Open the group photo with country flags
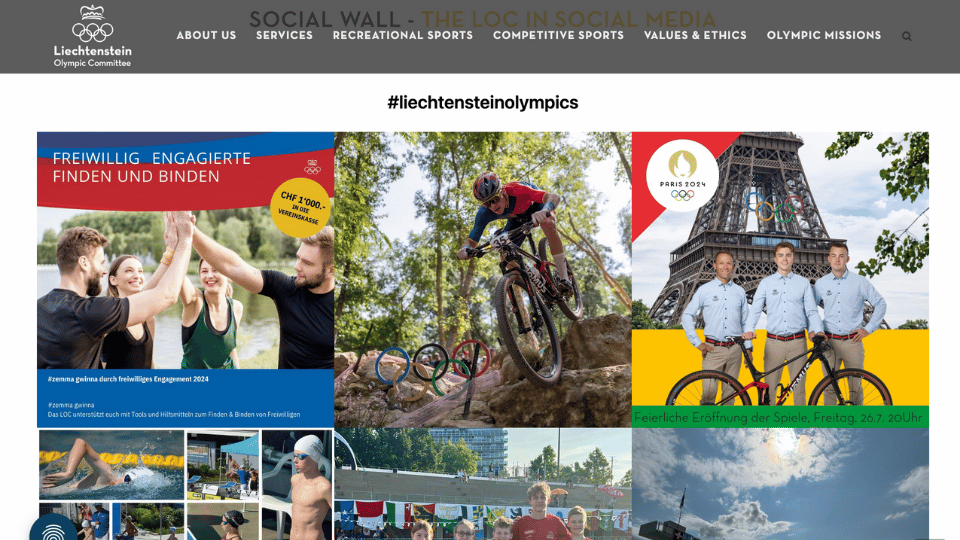The height and width of the screenshot is (540, 960). click(x=483, y=484)
